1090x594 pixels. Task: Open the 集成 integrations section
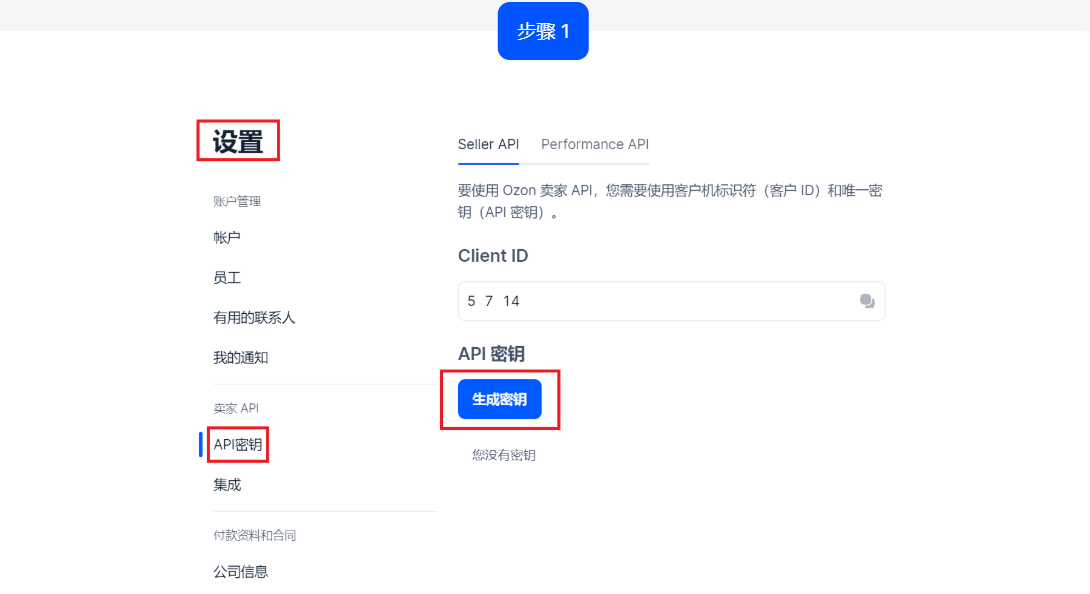(226, 484)
